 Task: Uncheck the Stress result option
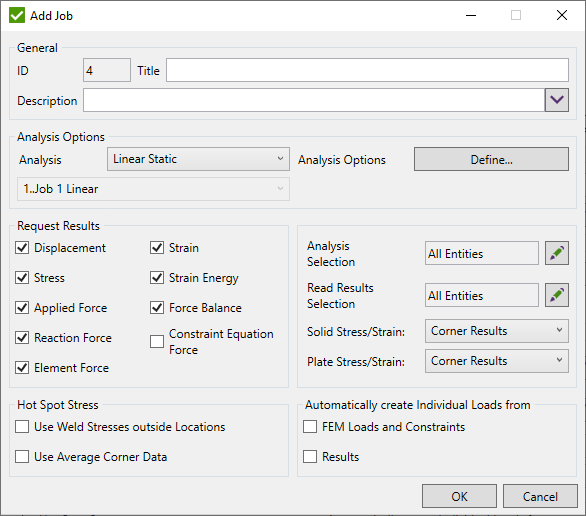coord(22,277)
